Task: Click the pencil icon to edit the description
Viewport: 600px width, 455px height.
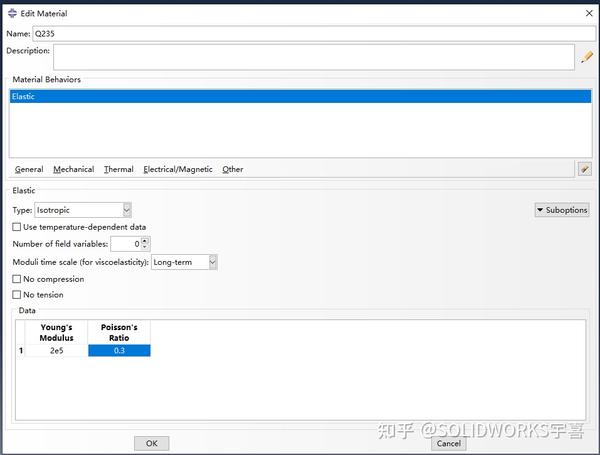Action: pyautogui.click(x=587, y=57)
